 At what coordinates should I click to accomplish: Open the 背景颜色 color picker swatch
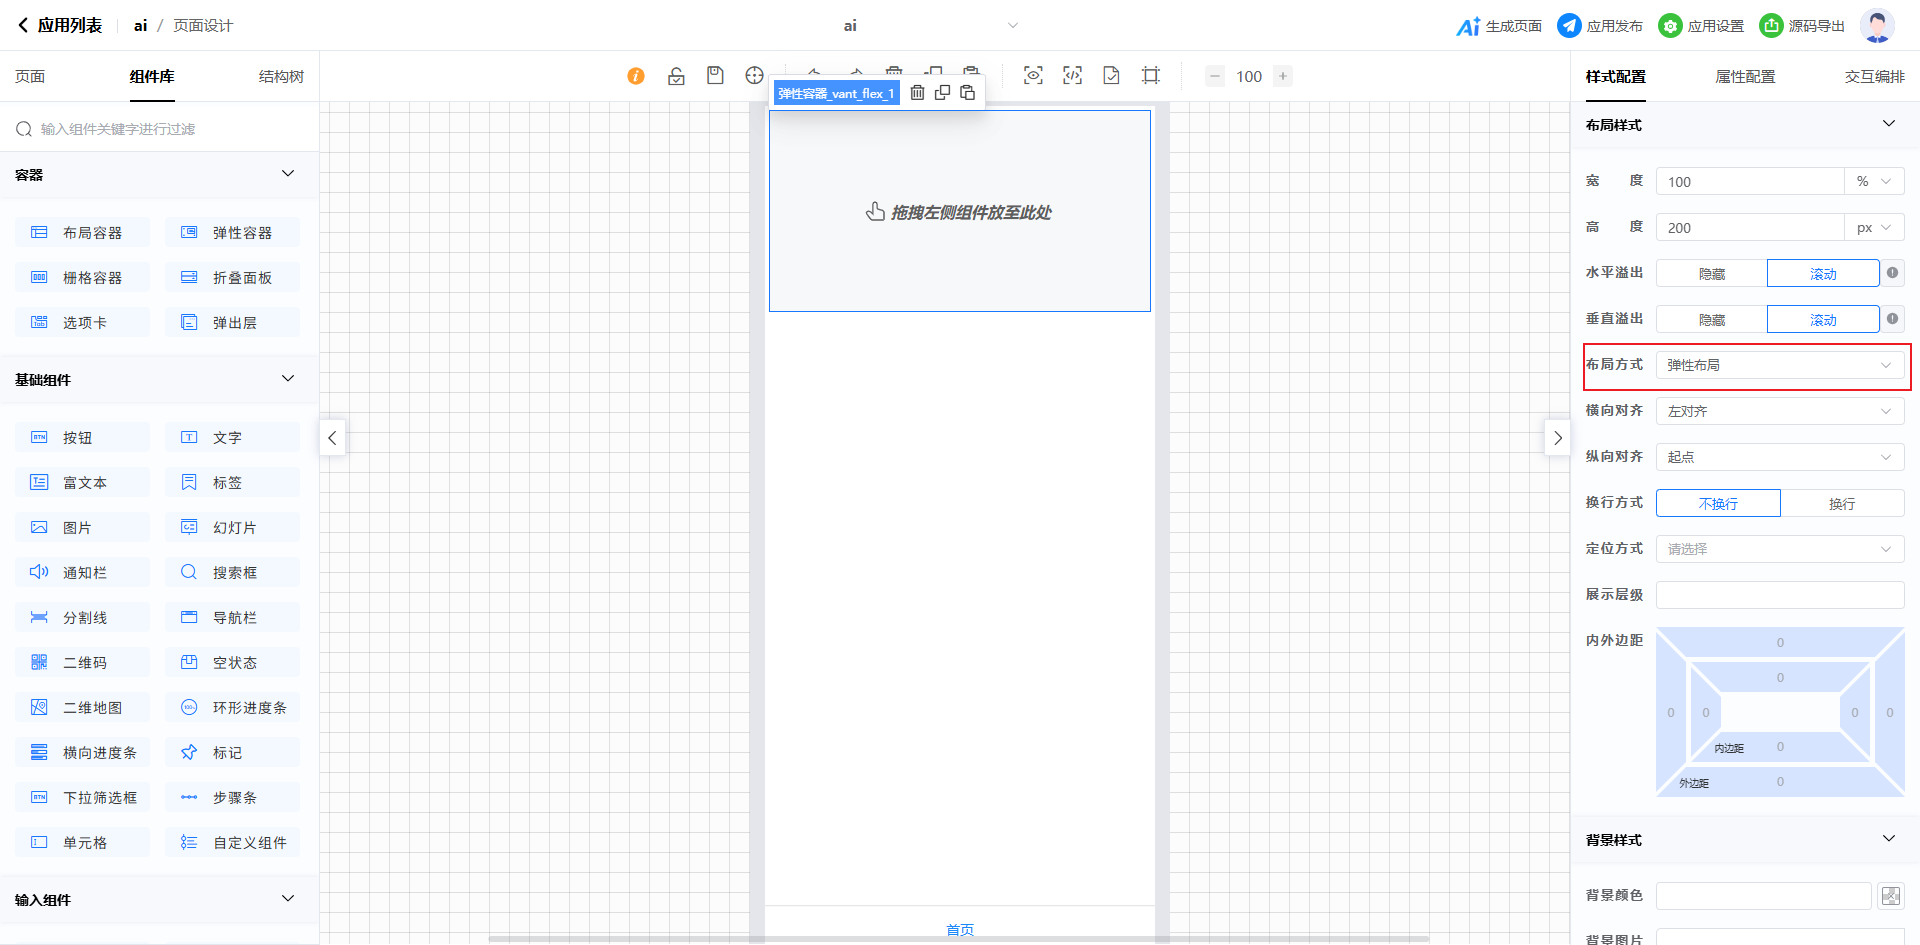pos(1890,896)
